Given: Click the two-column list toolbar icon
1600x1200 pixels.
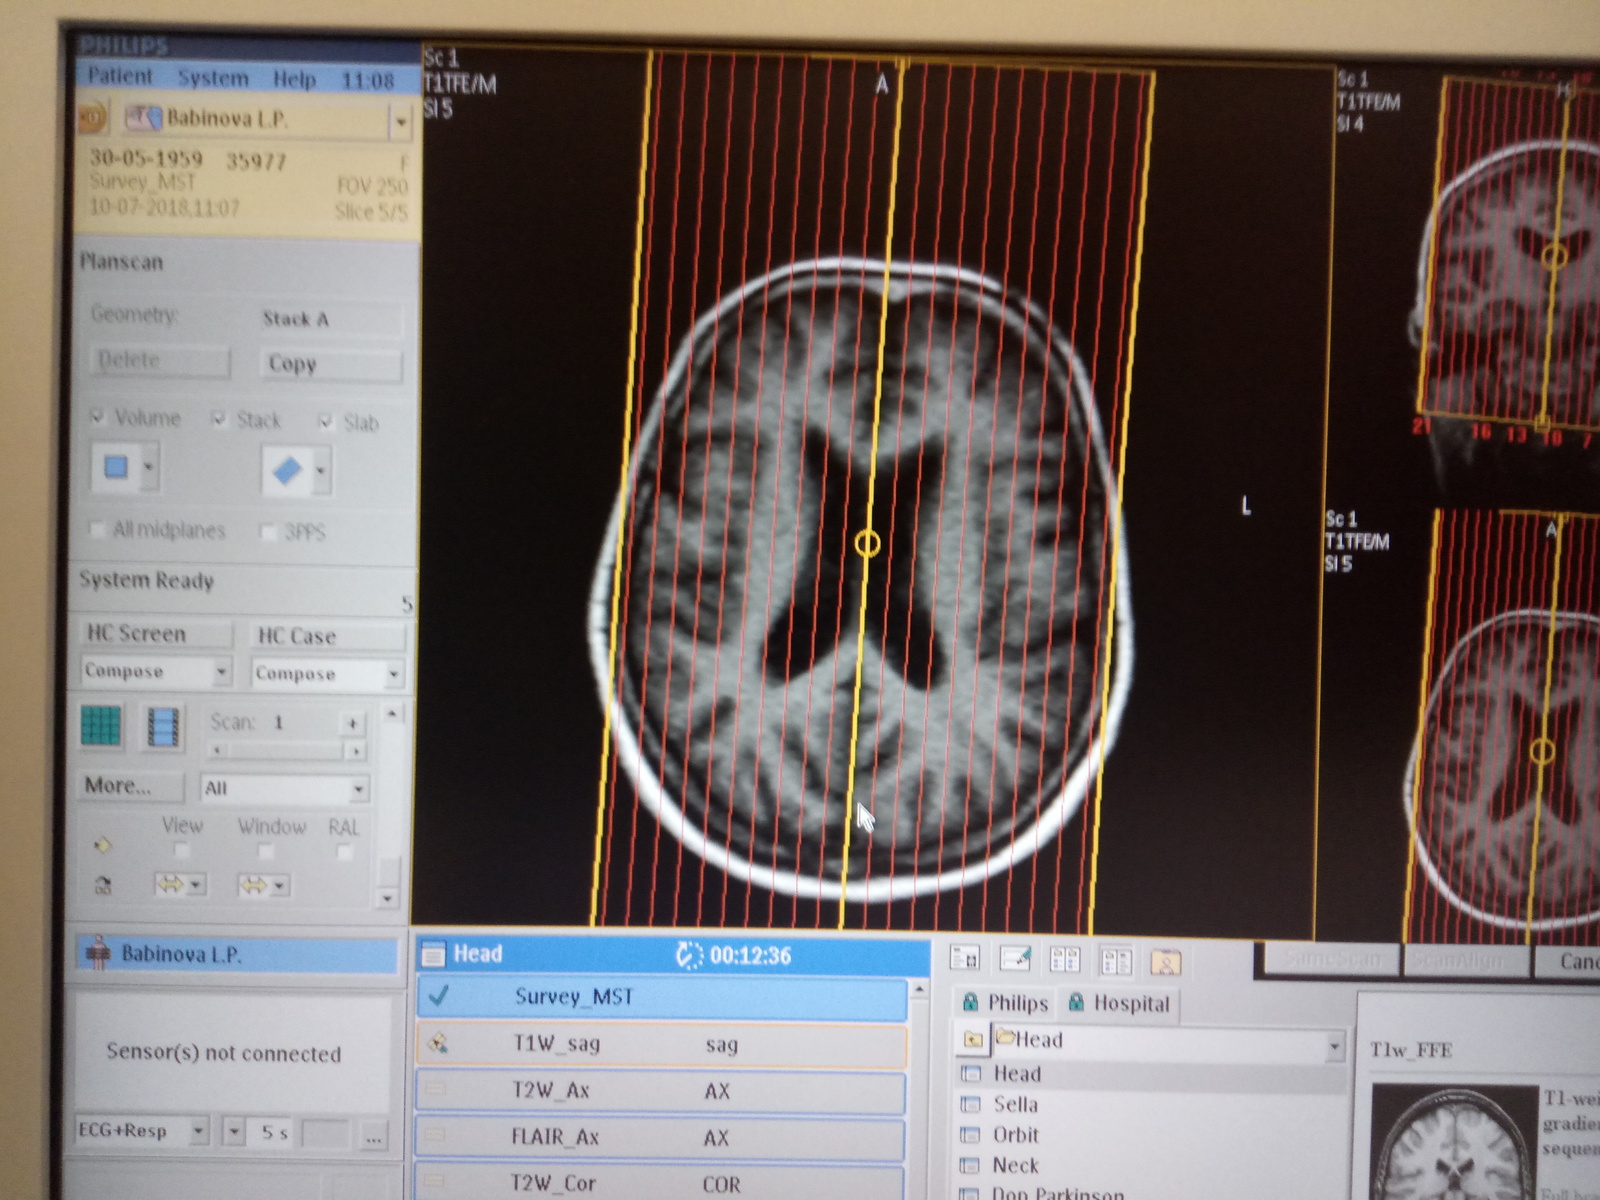Looking at the screenshot, I should [1065, 960].
